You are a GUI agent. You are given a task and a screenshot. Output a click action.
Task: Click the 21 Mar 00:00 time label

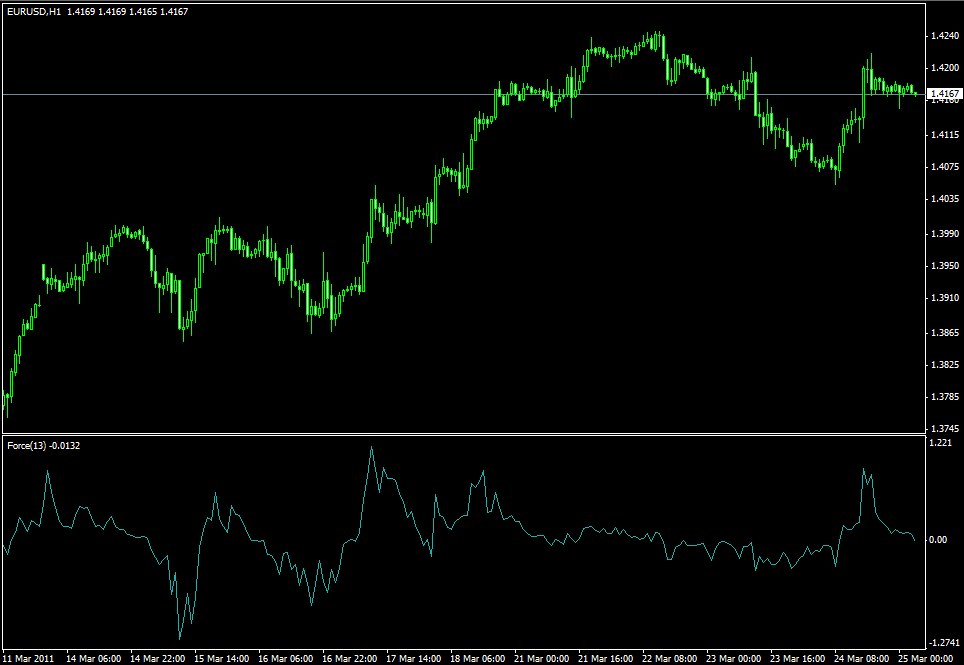[541, 658]
